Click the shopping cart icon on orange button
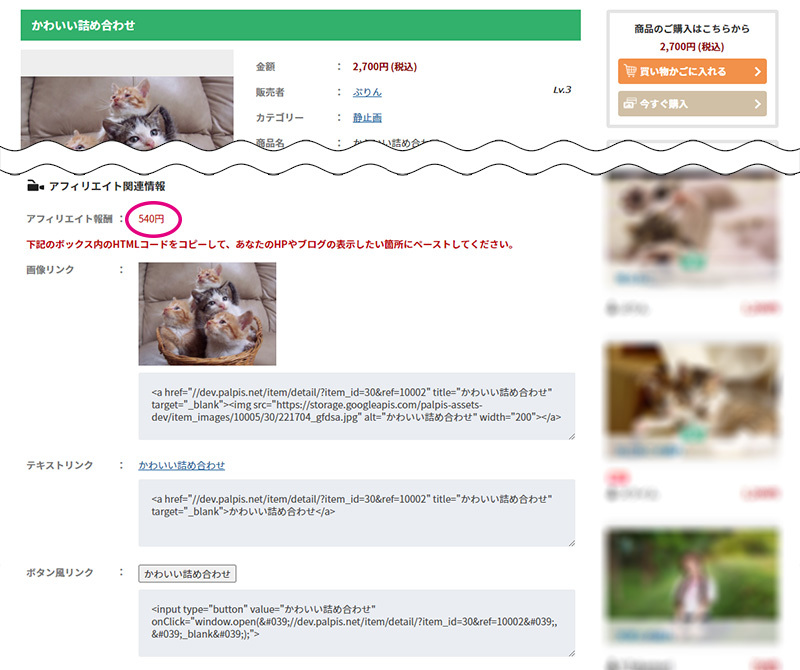Viewport: 800px width, 670px height. click(630, 71)
